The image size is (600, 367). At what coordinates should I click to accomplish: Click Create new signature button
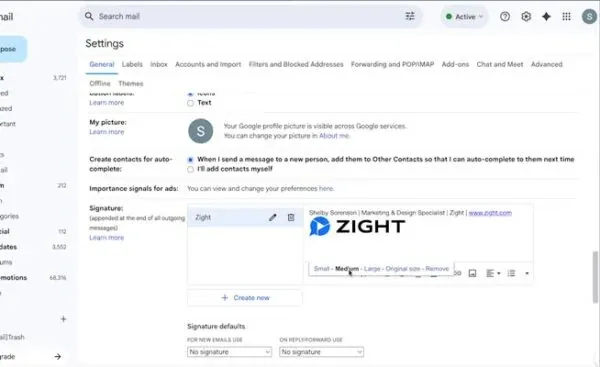click(245, 297)
